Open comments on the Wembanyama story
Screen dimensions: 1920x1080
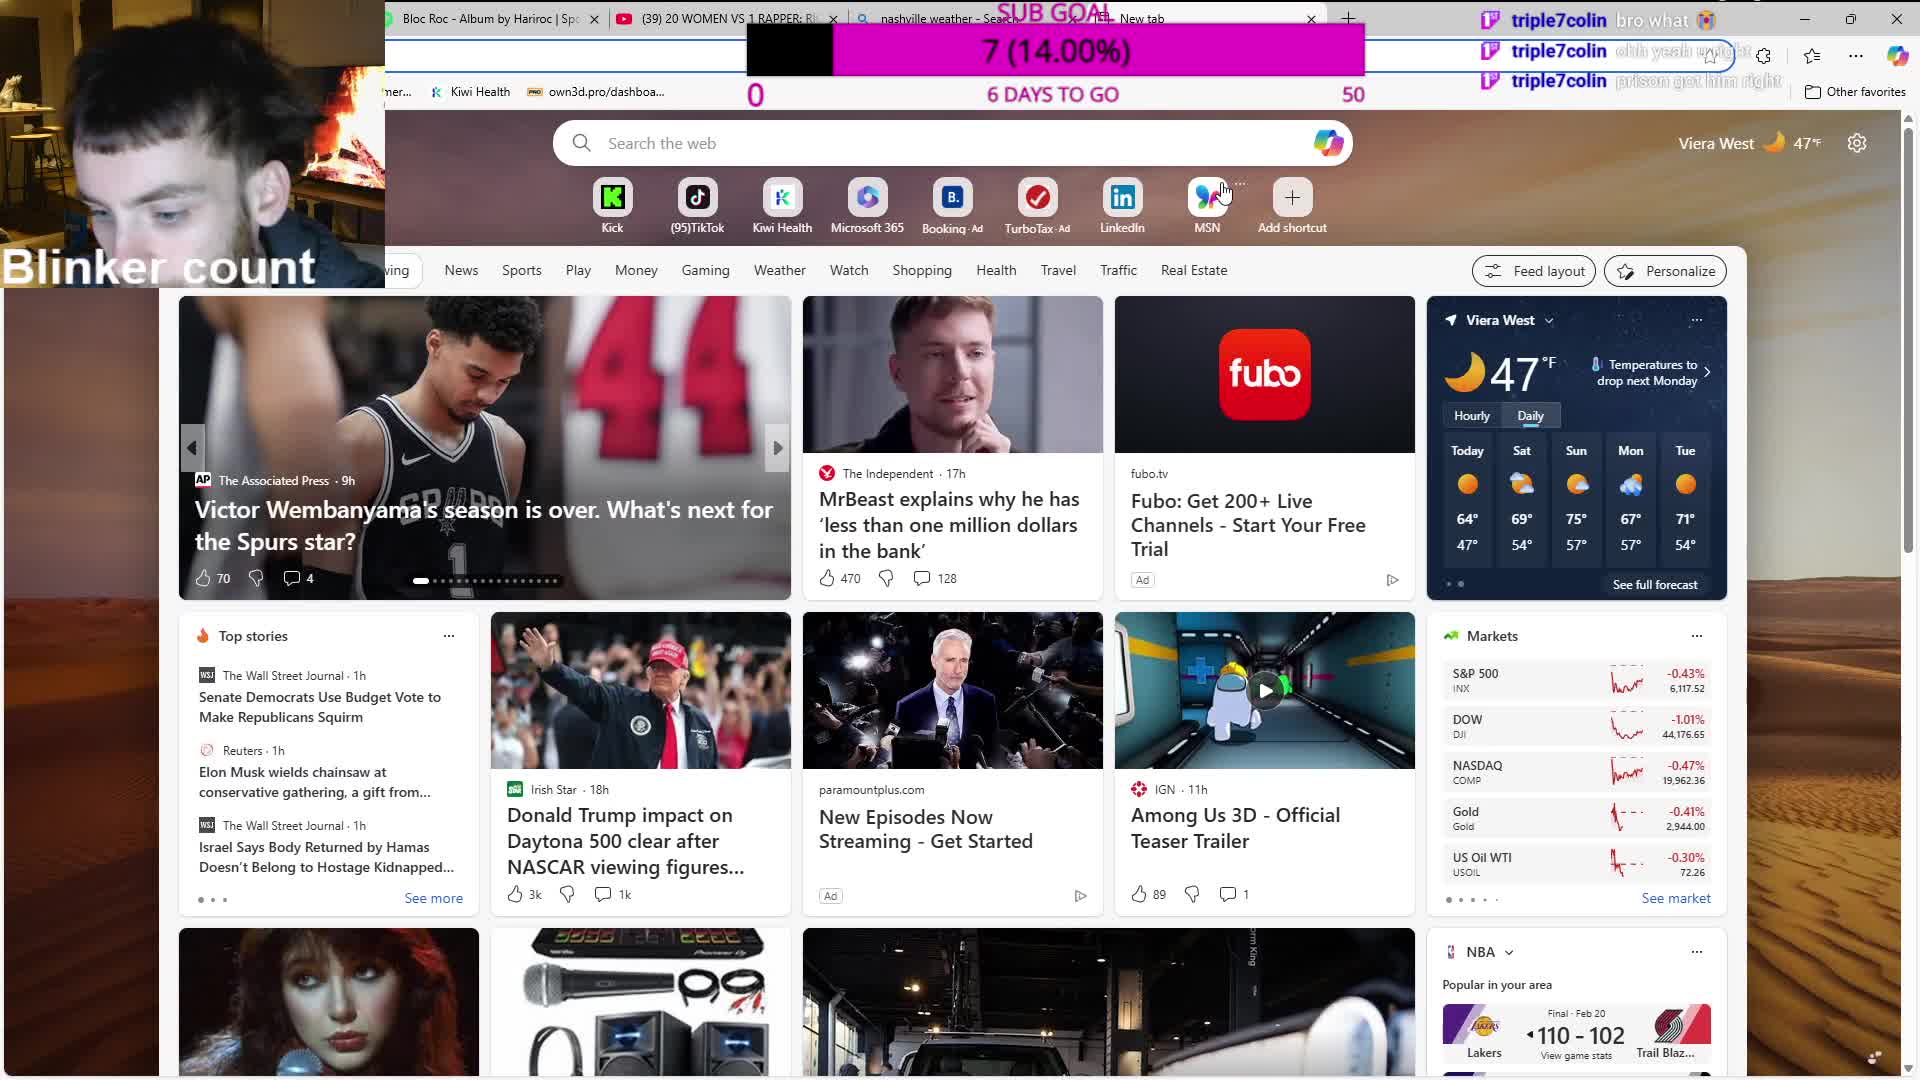click(x=292, y=578)
